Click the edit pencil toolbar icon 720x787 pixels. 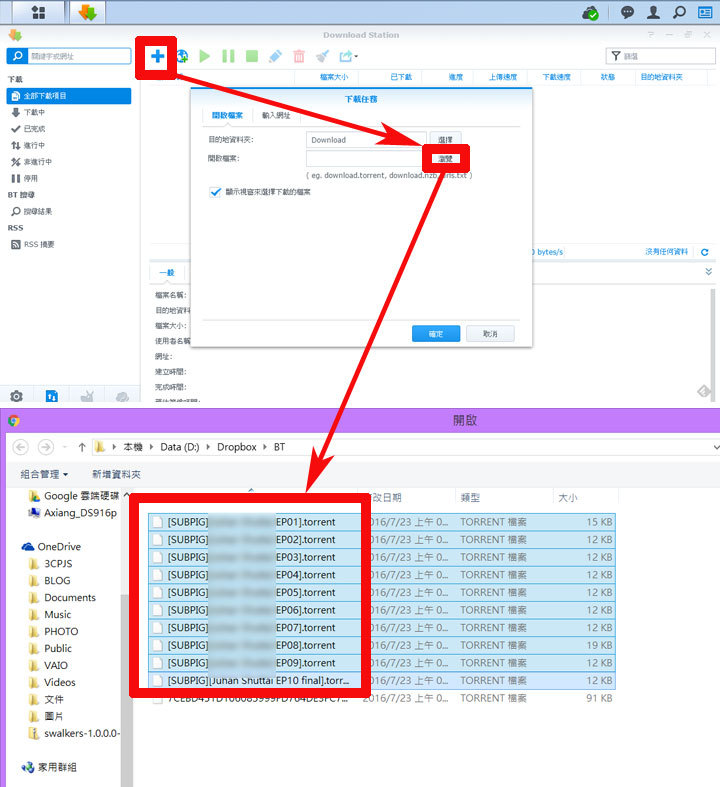pos(275,56)
